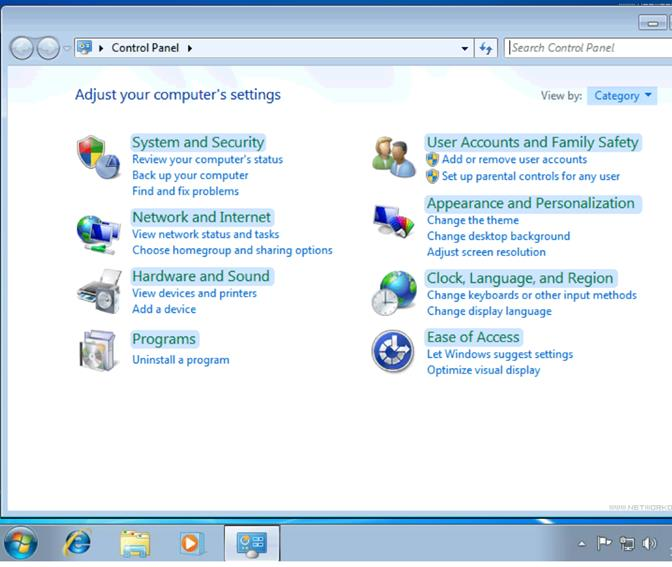This screenshot has width=672, height=567.
Task: Click the volume speaker tray icon
Action: (x=649, y=543)
